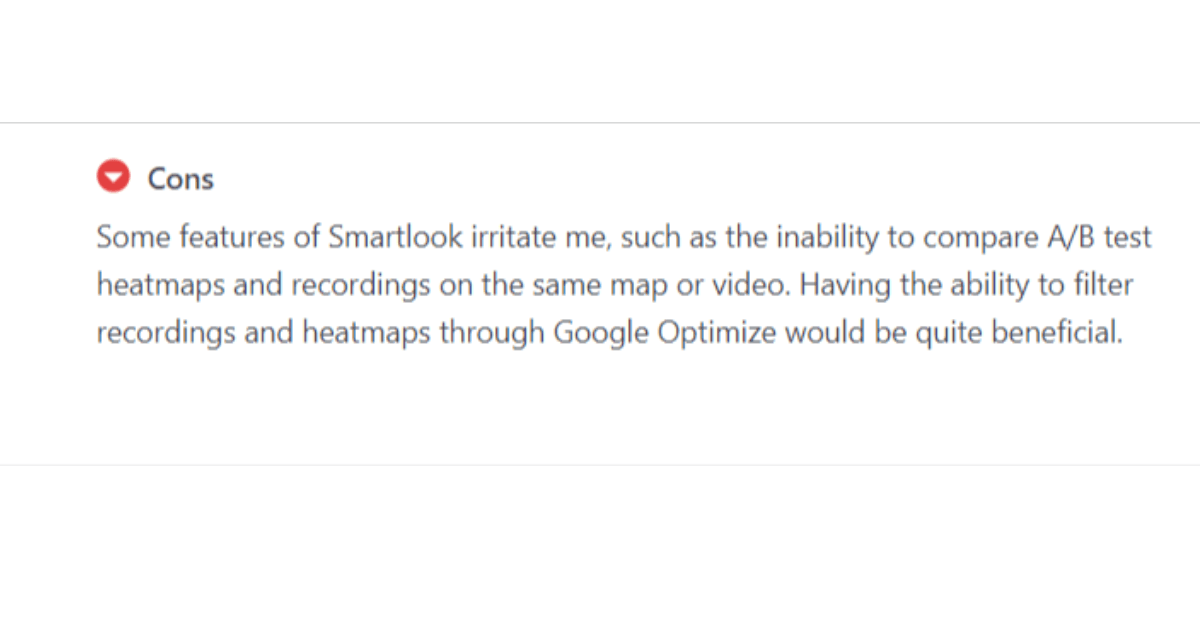Click the word "Smartlook" in the review
Image resolution: width=1200 pixels, height=628 pixels.
tap(395, 238)
